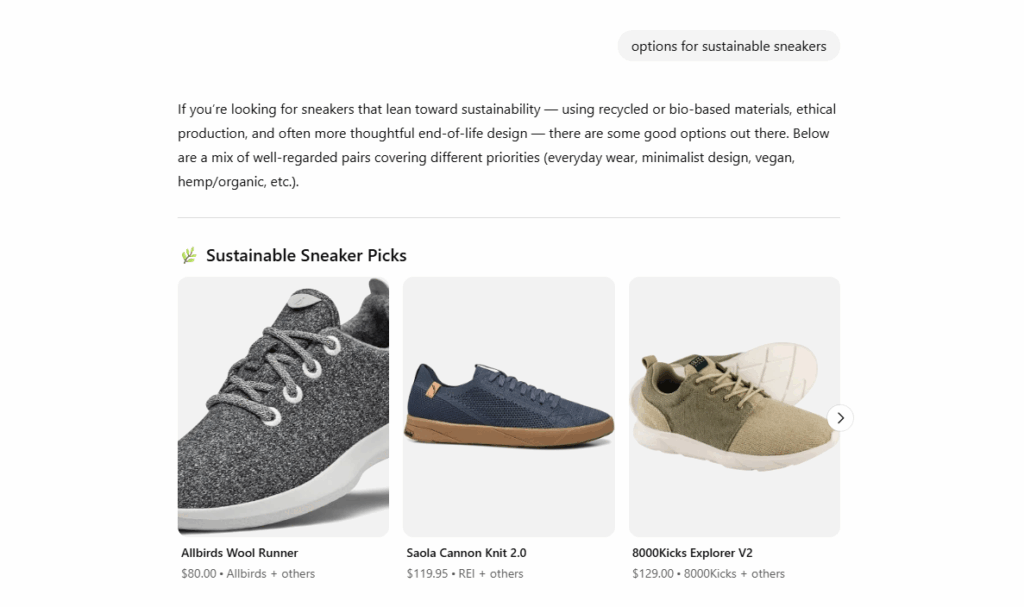Click the leaf icon beside Sustainable Sneaker Picks
1024x607 pixels.
[x=189, y=256]
